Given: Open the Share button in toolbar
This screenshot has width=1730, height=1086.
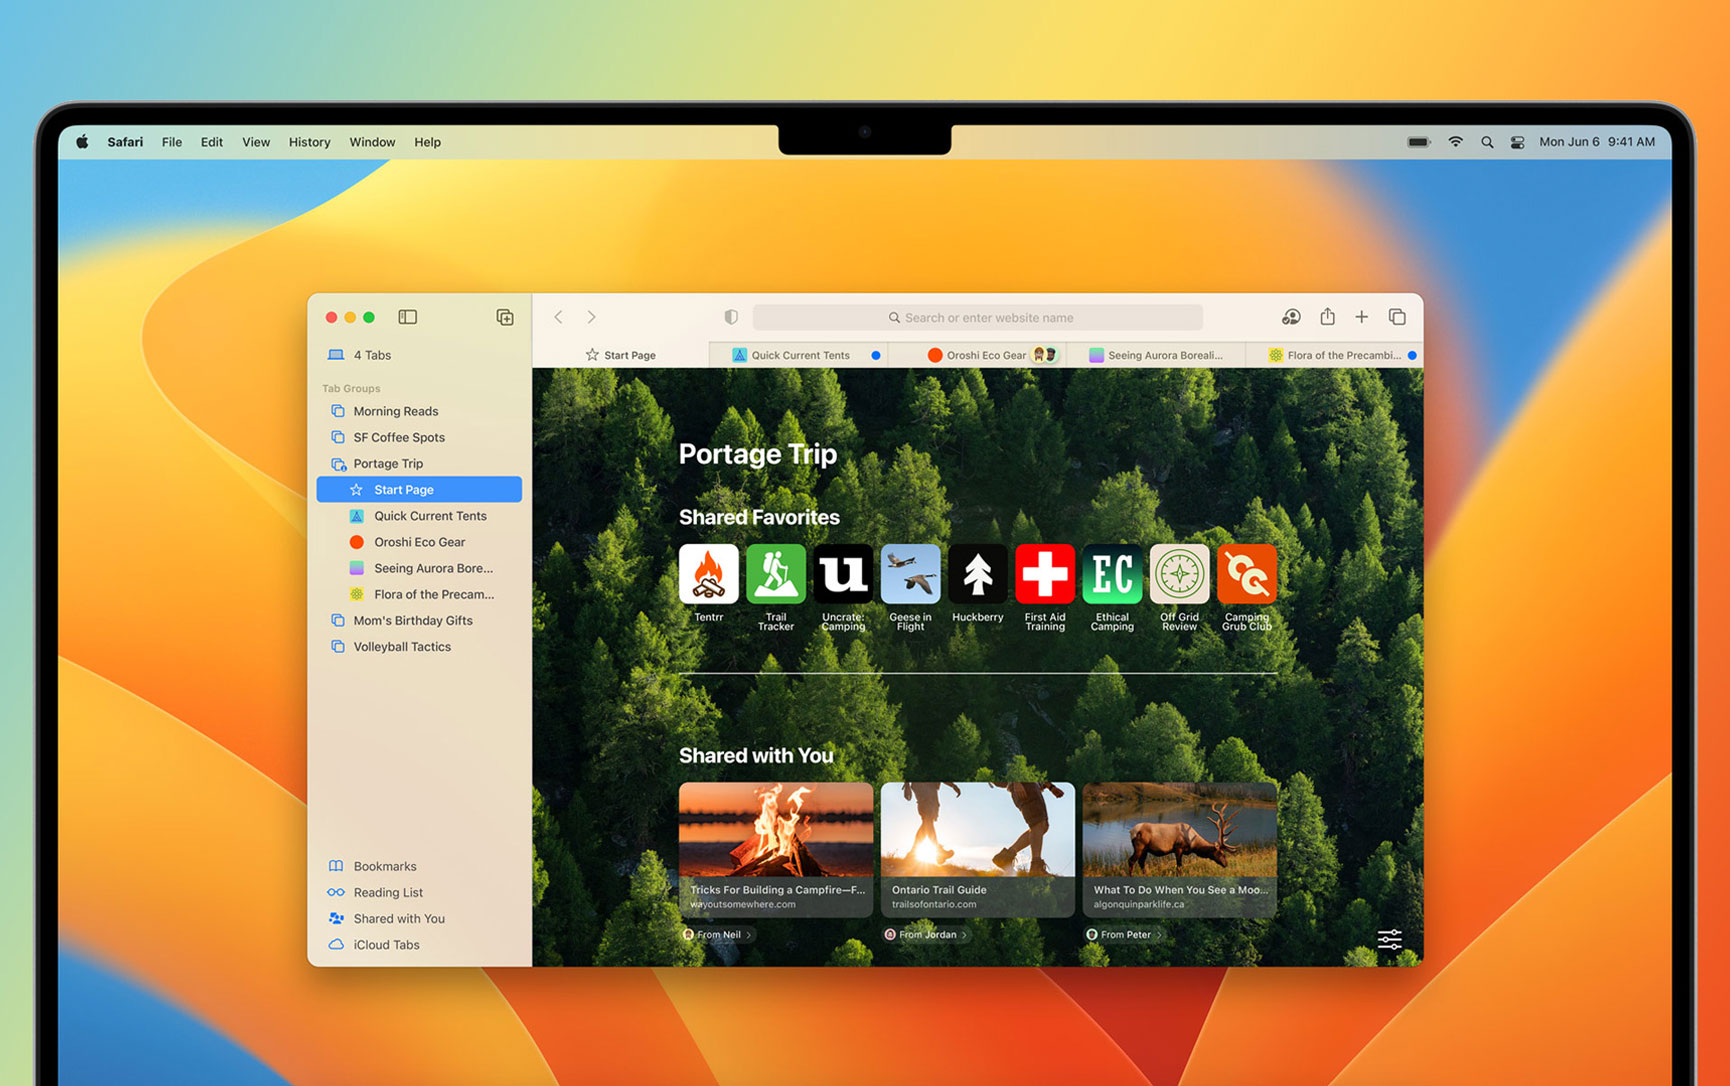Looking at the screenshot, I should tap(1327, 316).
